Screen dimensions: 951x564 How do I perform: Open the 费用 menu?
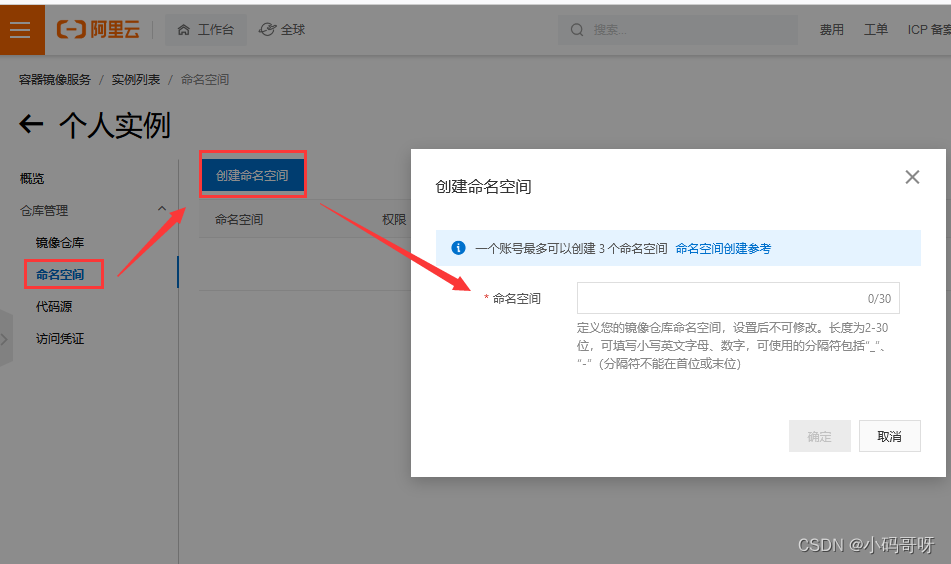point(832,30)
